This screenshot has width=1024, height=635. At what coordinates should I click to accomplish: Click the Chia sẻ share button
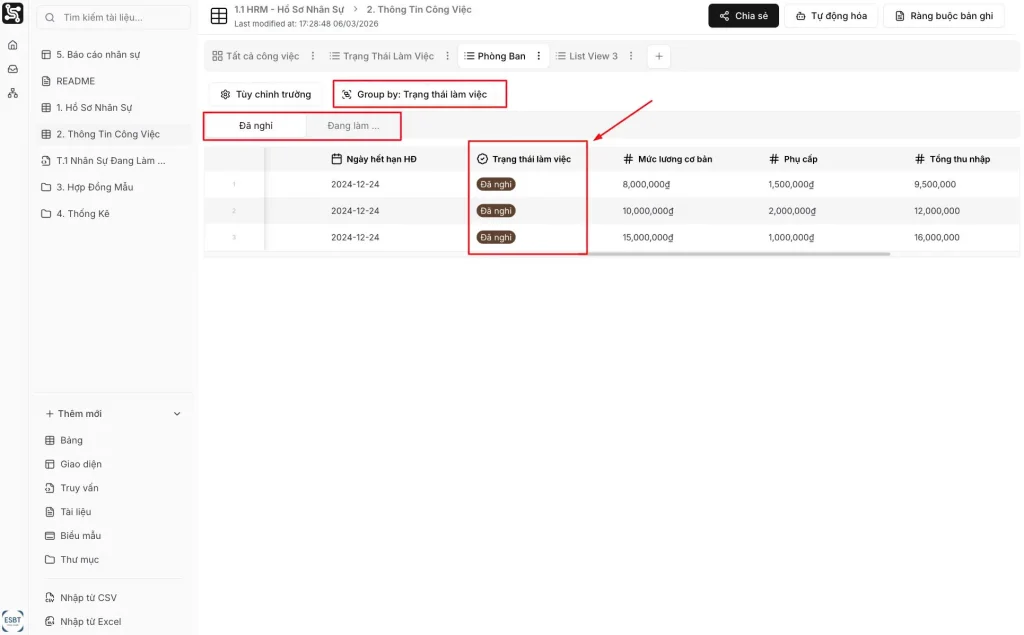[x=743, y=16]
